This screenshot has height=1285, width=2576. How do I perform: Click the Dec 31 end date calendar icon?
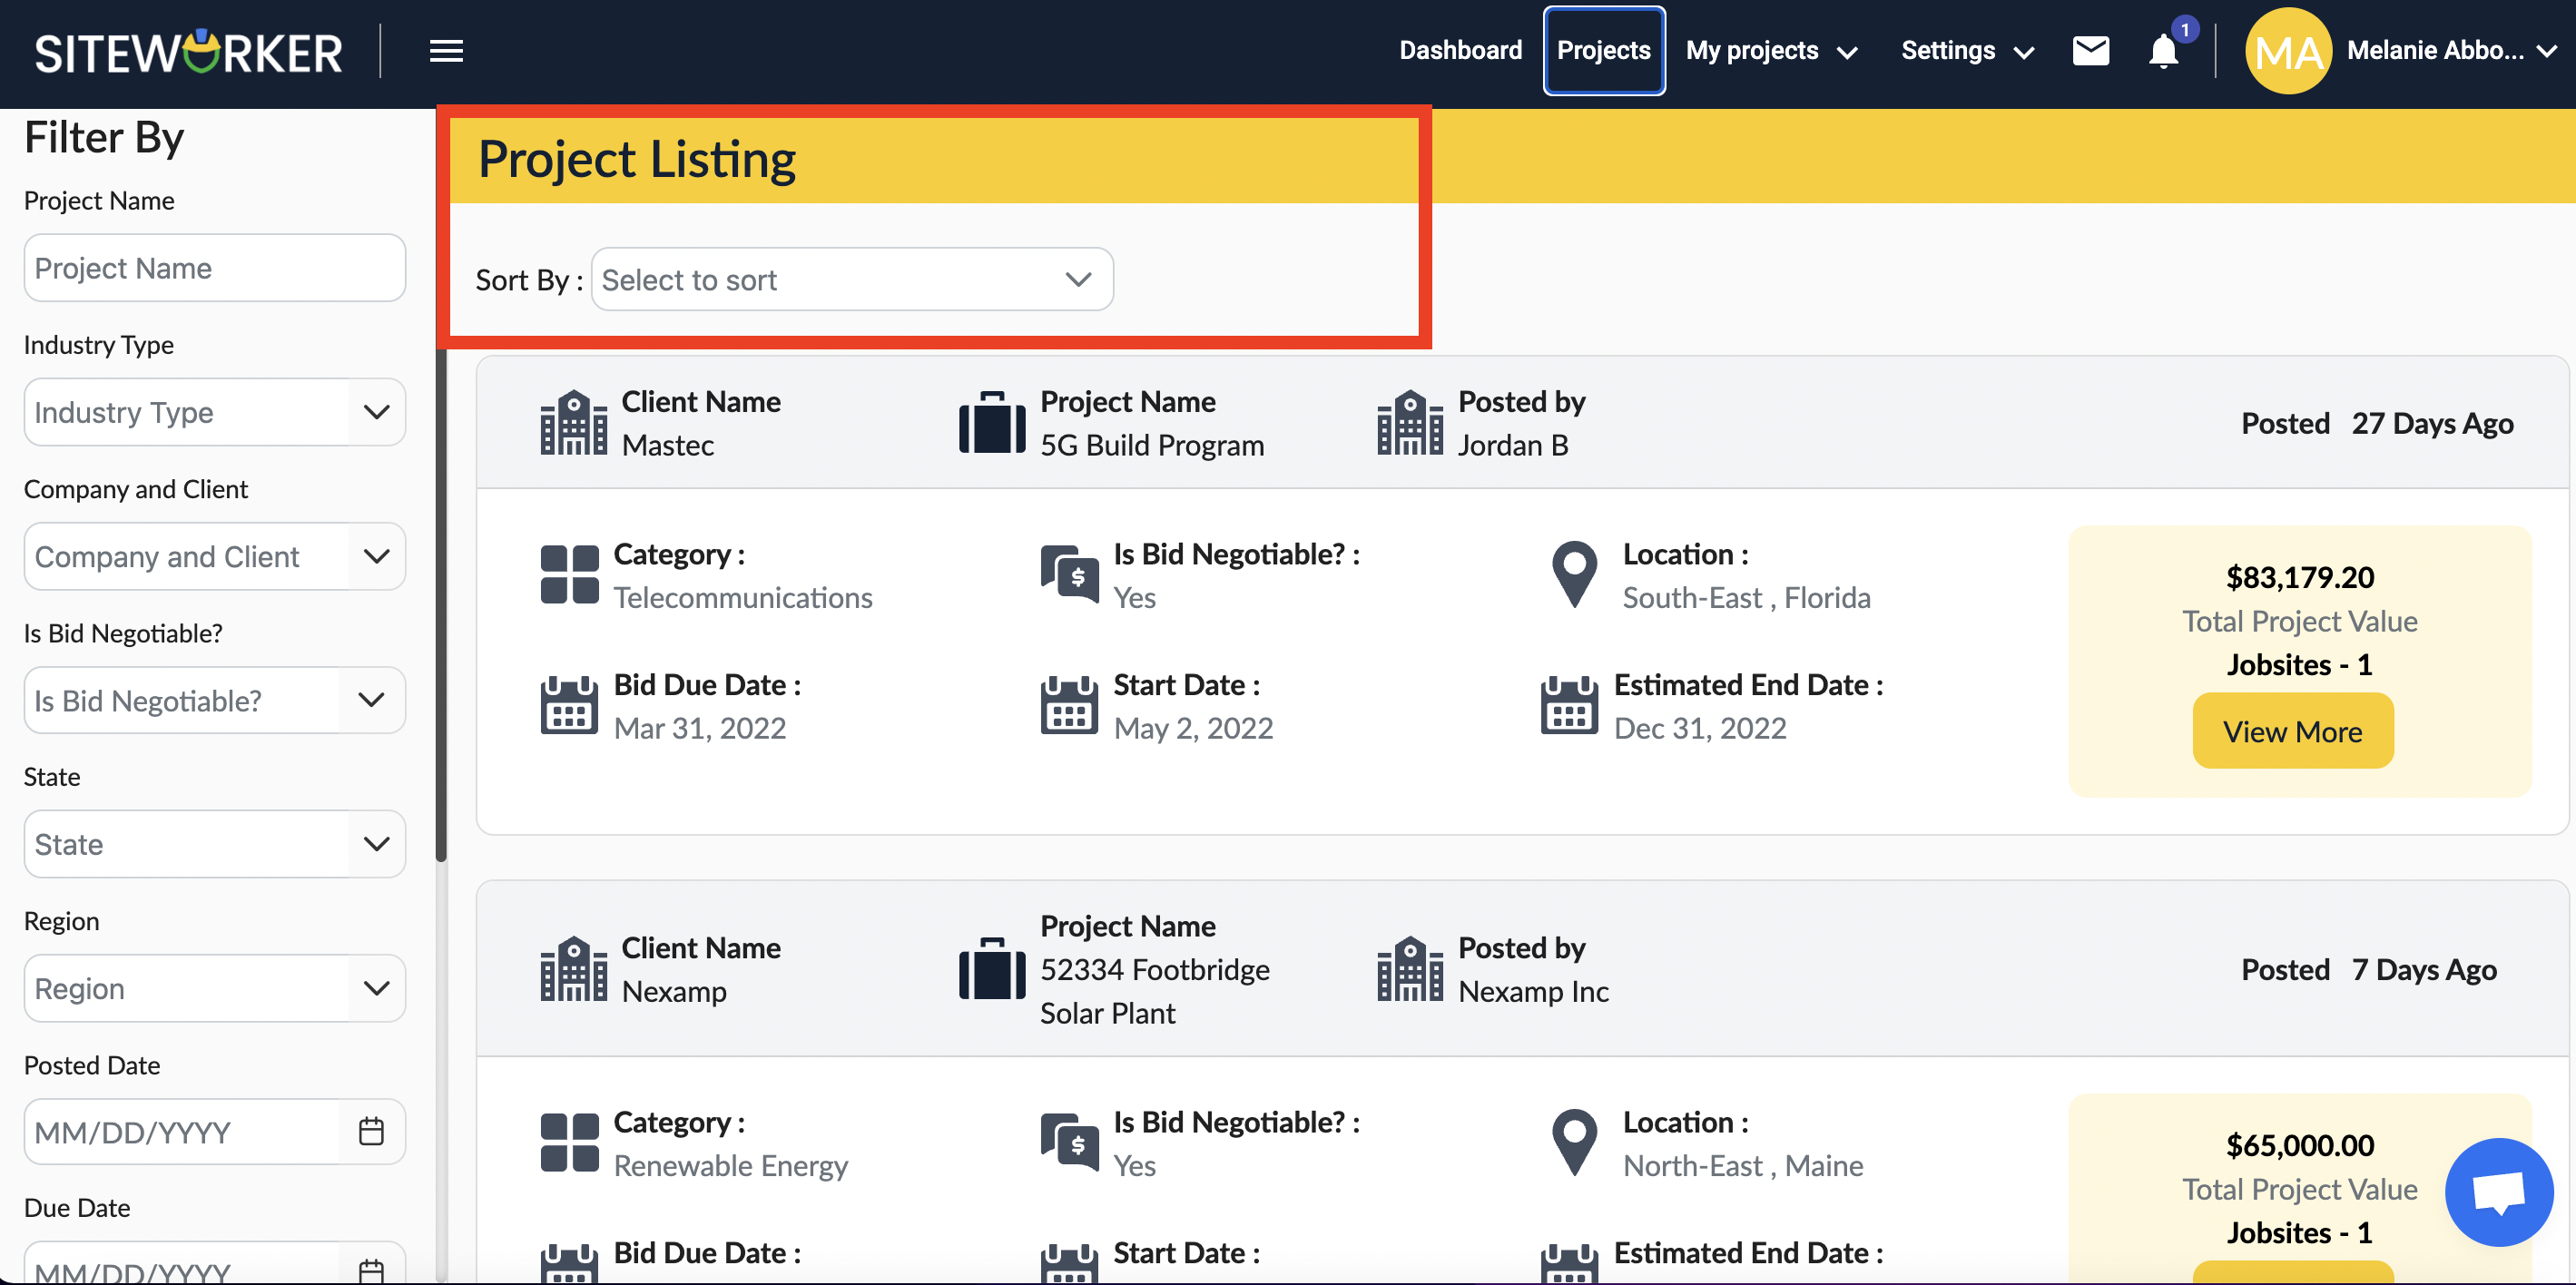[1569, 705]
